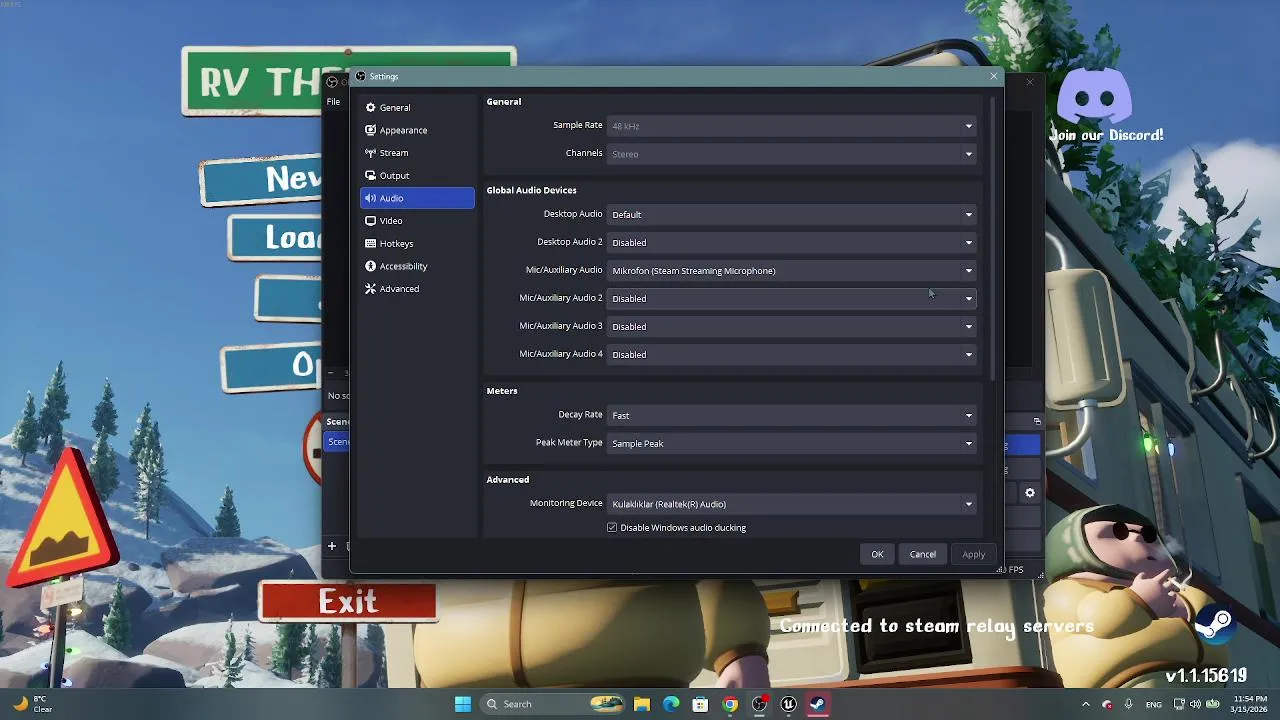Click the Apply button
1280x720 pixels.
[974, 554]
